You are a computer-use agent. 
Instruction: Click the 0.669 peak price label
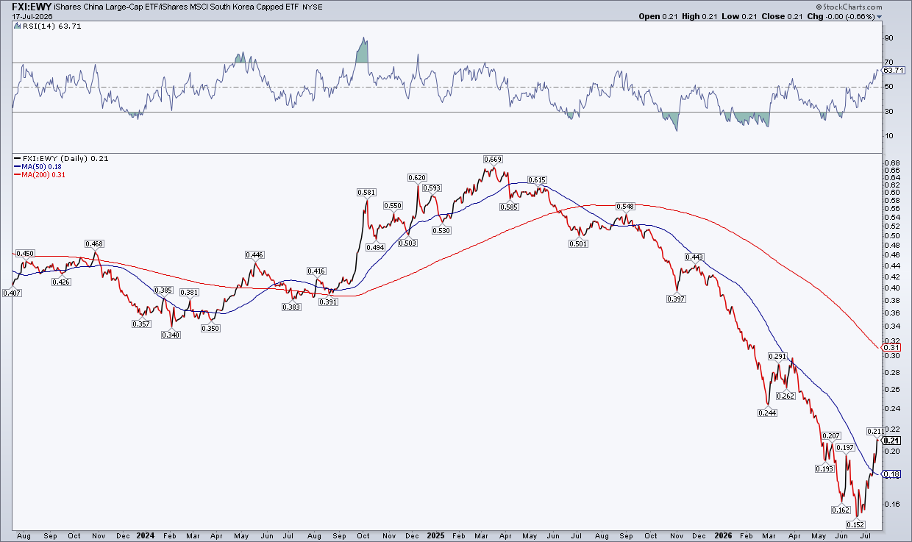click(x=493, y=159)
